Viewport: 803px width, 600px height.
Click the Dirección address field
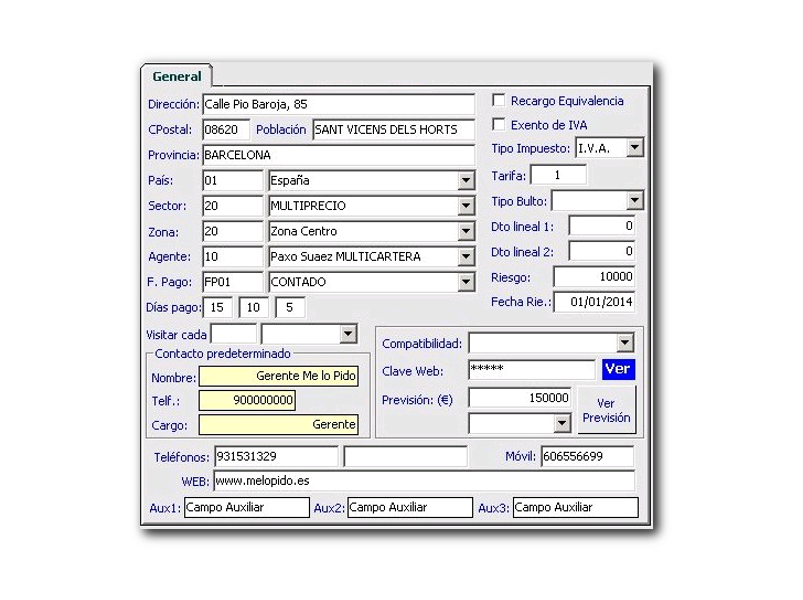tap(338, 104)
